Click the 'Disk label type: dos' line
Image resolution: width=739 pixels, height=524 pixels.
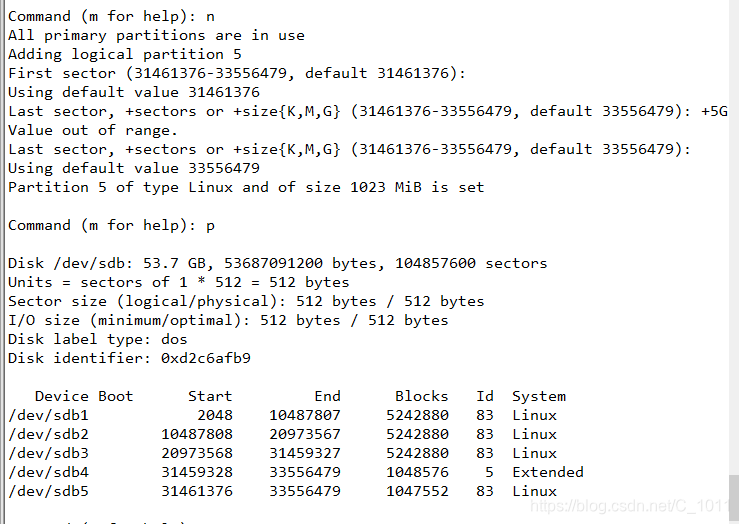pyautogui.click(x=98, y=339)
